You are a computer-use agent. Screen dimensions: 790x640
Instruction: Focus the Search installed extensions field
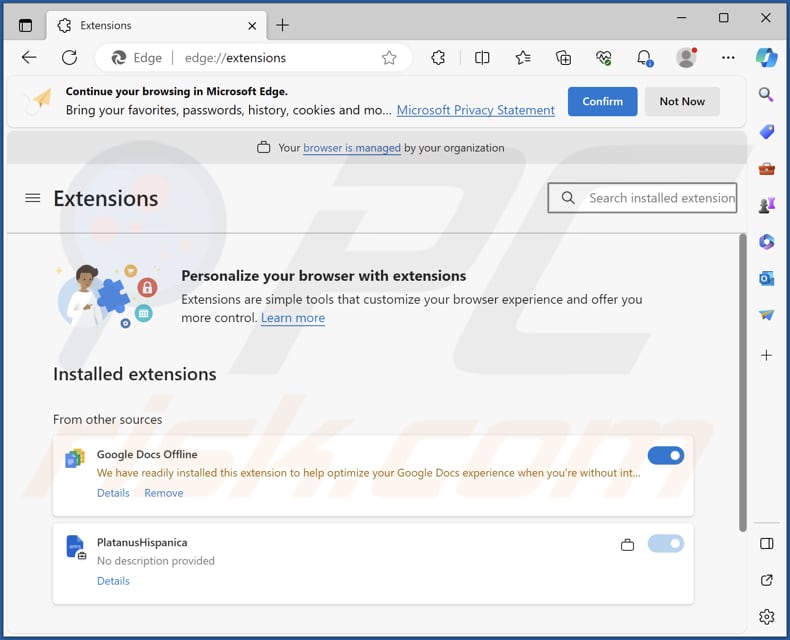(x=642, y=198)
